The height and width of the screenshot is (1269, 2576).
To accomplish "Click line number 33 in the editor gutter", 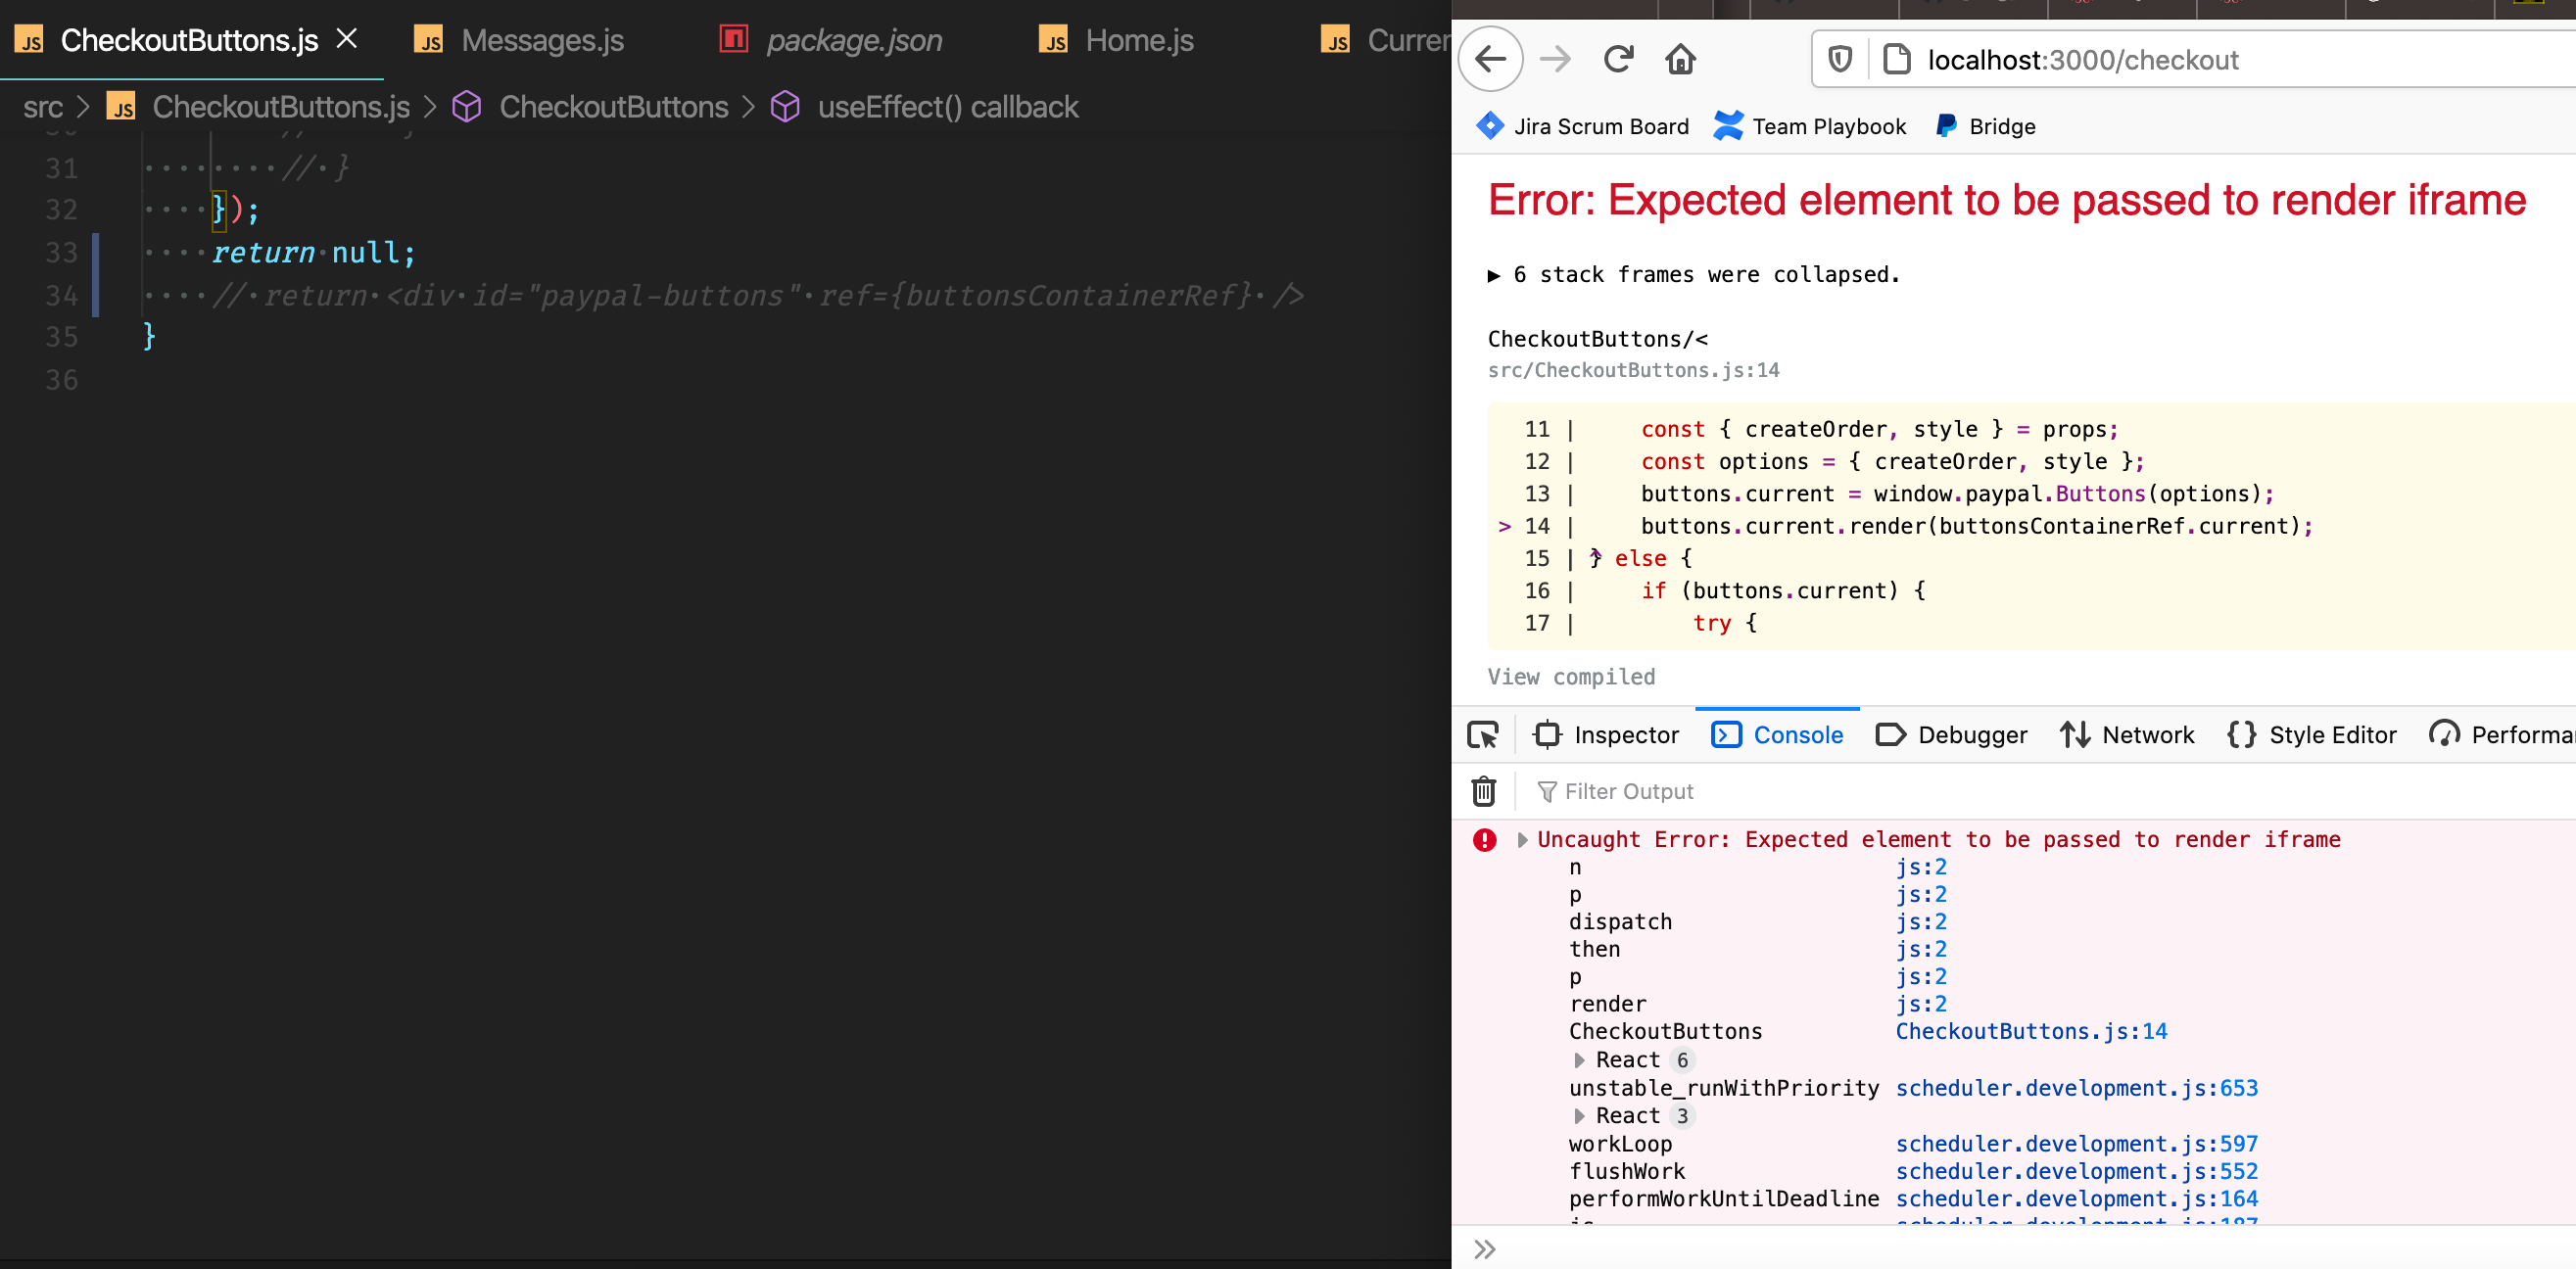I will (61, 253).
